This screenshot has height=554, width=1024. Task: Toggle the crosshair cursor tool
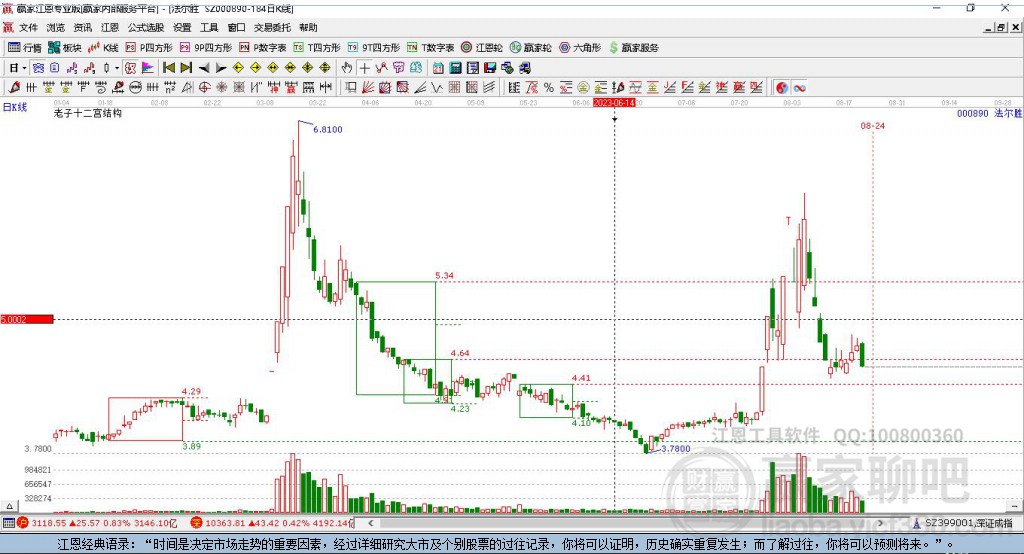pos(364,68)
